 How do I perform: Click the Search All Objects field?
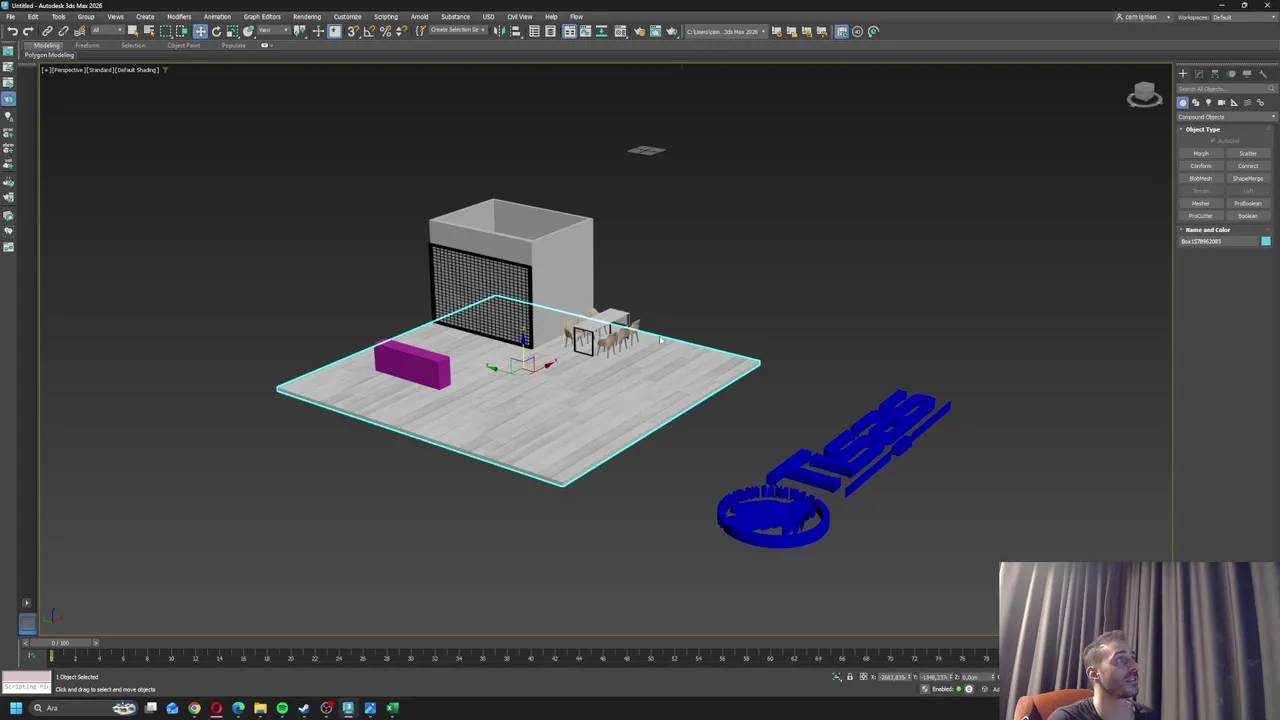1226,89
